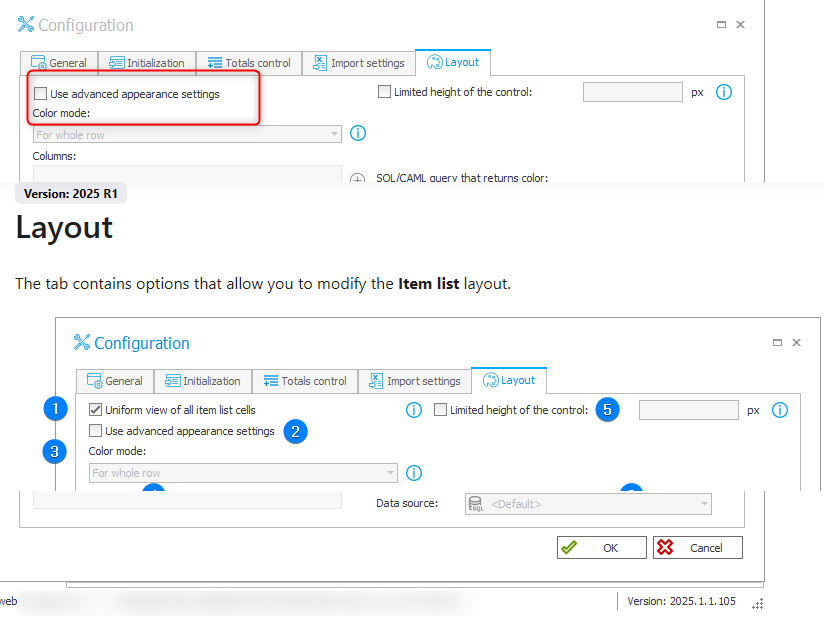829x623 pixels.
Task: Tick Use advanced appearance settings beside callout 2
Action: [x=95, y=430]
